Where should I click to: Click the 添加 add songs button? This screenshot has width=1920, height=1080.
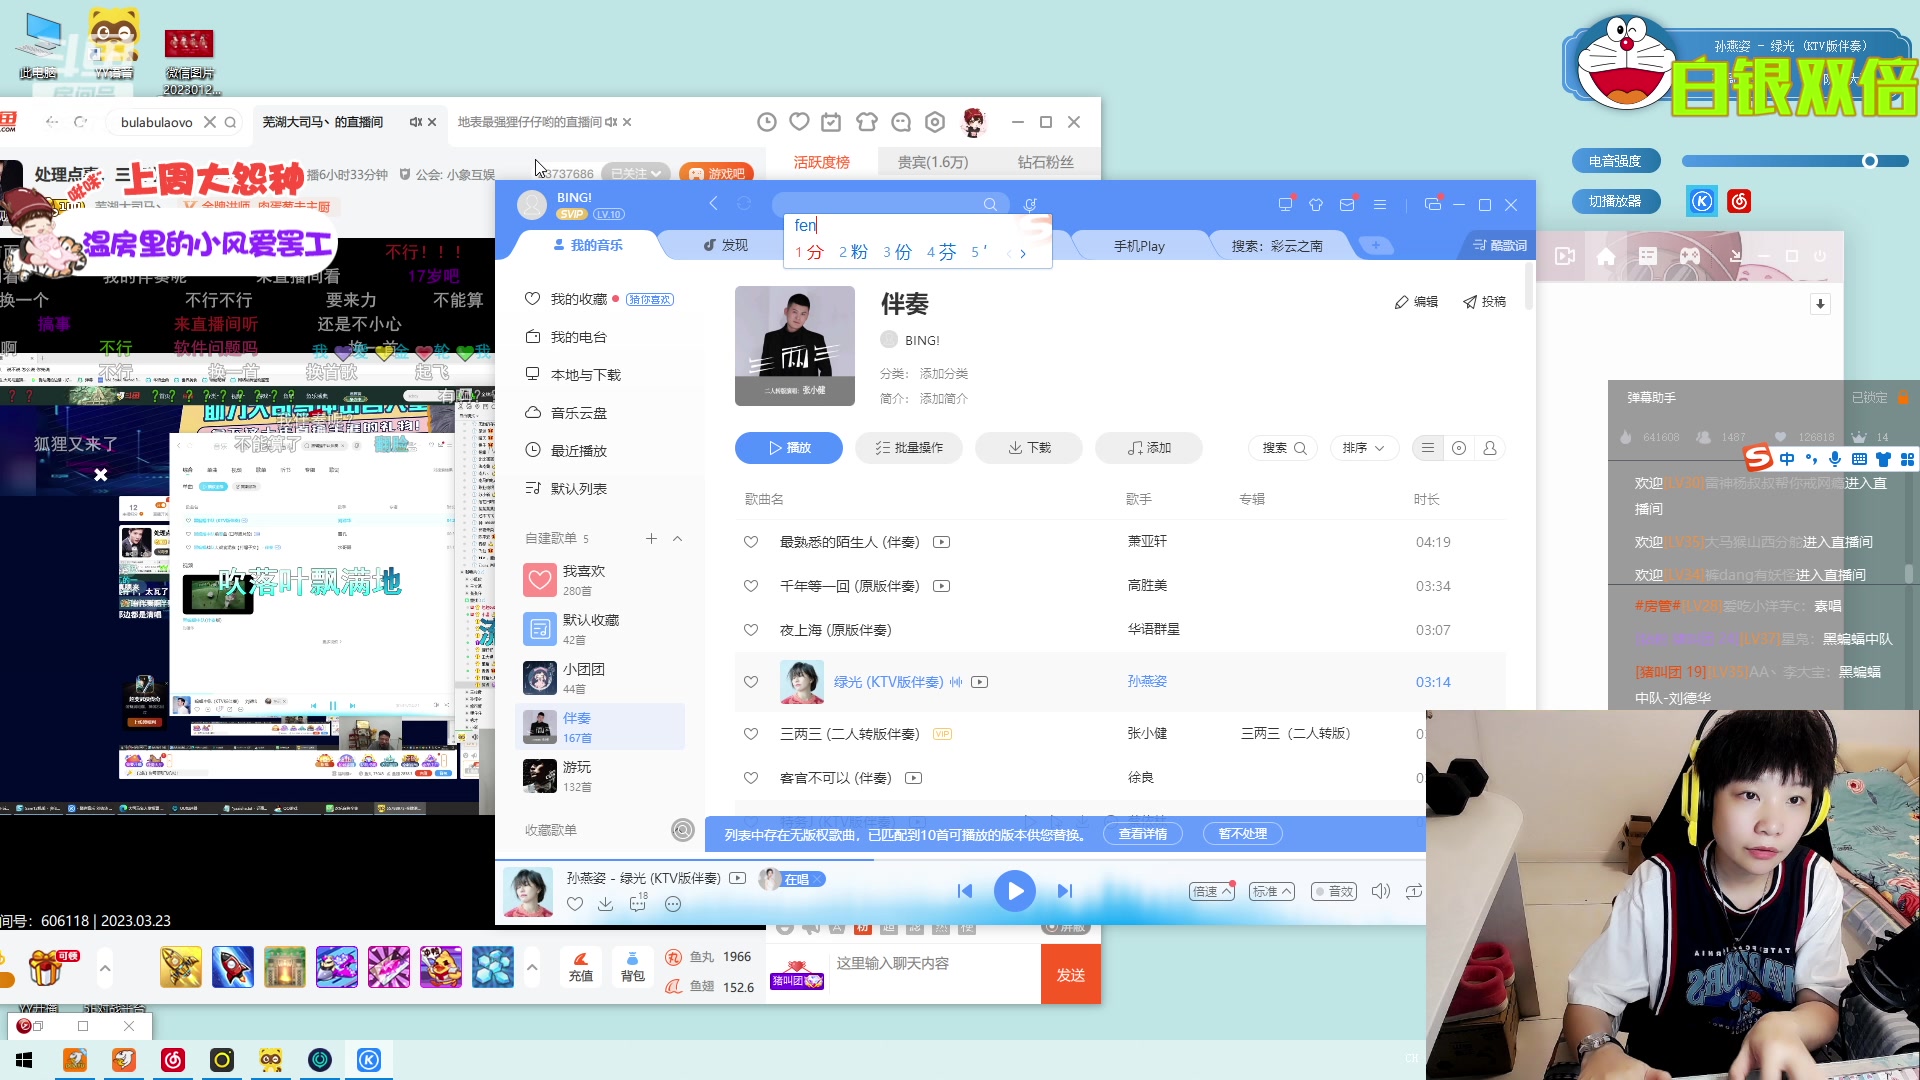tap(1148, 448)
